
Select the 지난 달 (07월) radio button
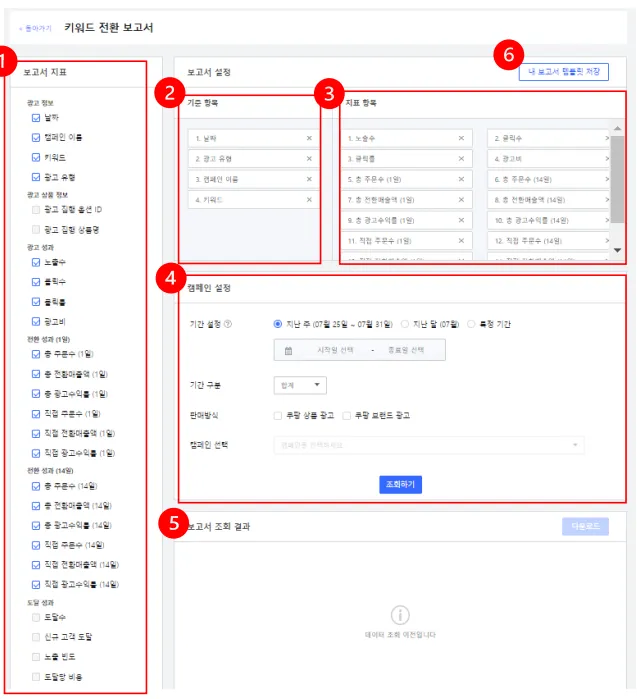point(404,324)
